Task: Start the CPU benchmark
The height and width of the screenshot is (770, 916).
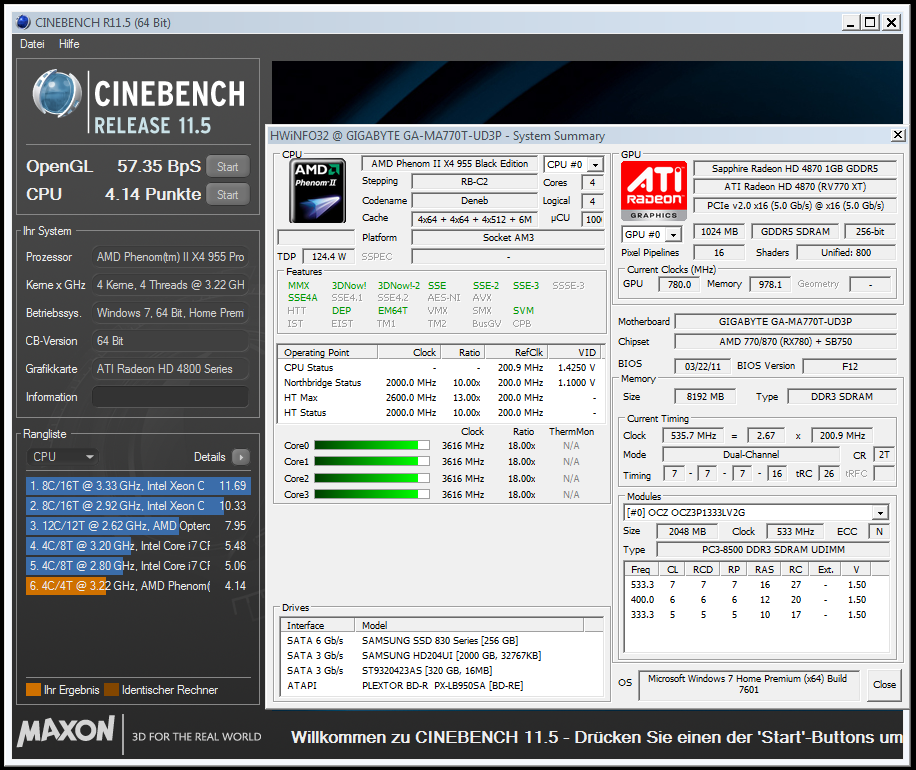Action: tap(227, 195)
